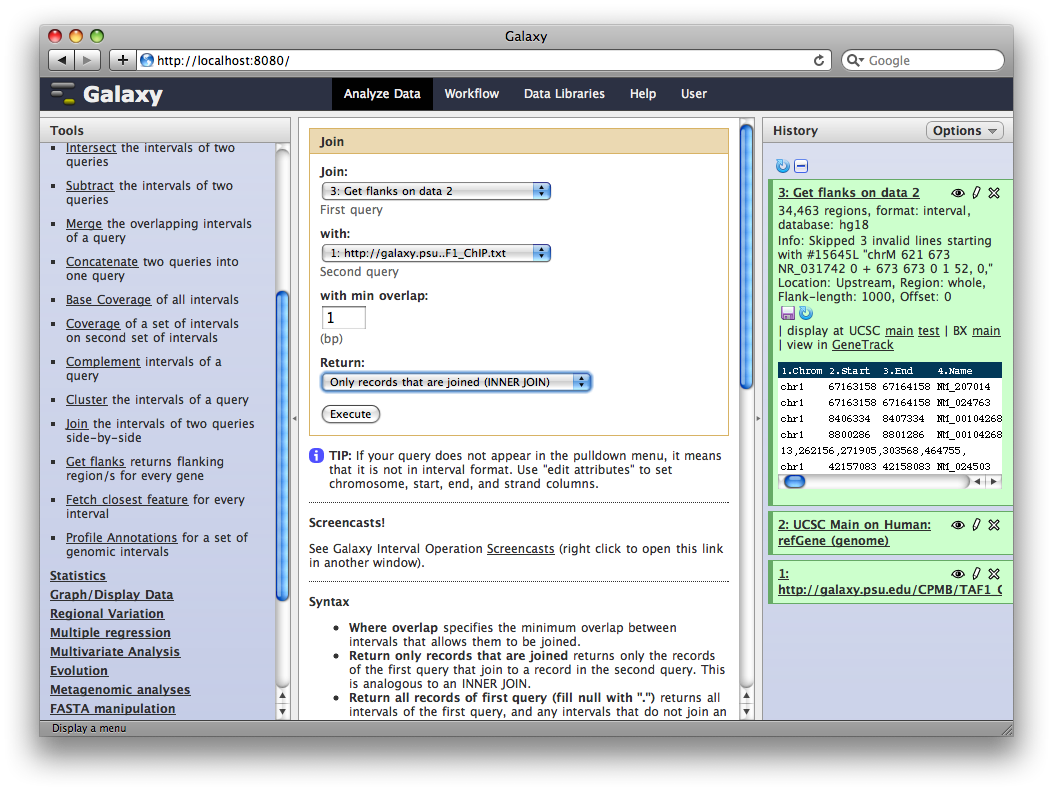The width and height of the screenshot is (1053, 791).
Task: Open the Merge tool link
Action: tap(84, 224)
